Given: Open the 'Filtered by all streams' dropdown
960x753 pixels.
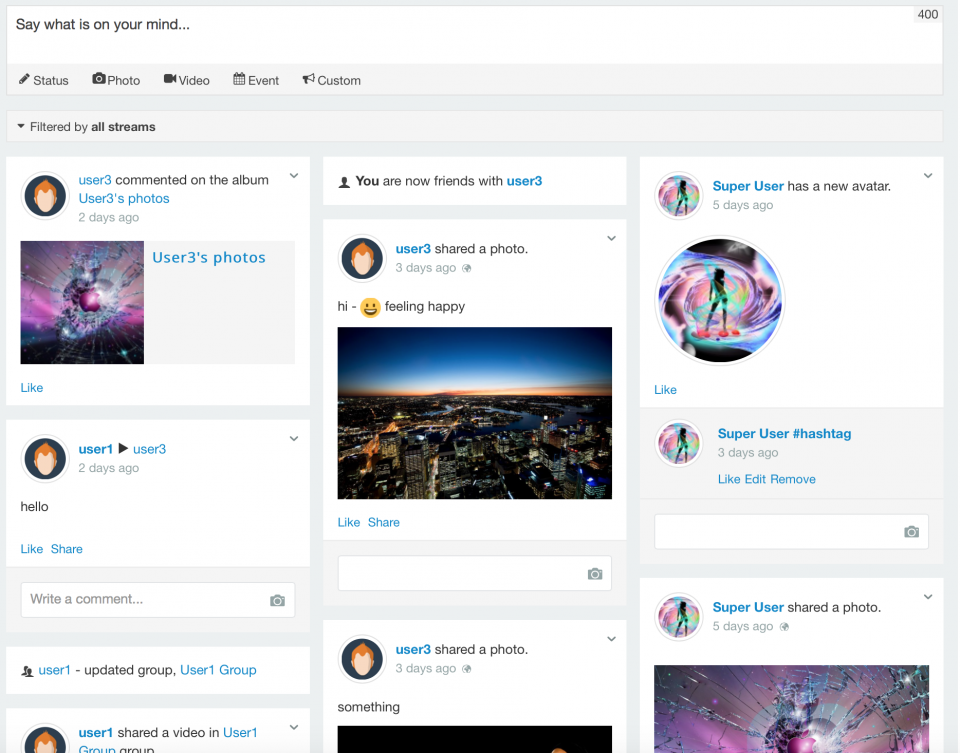Looking at the screenshot, I should (474, 127).
